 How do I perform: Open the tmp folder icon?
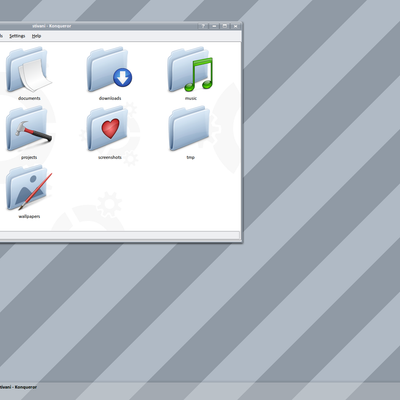189,129
